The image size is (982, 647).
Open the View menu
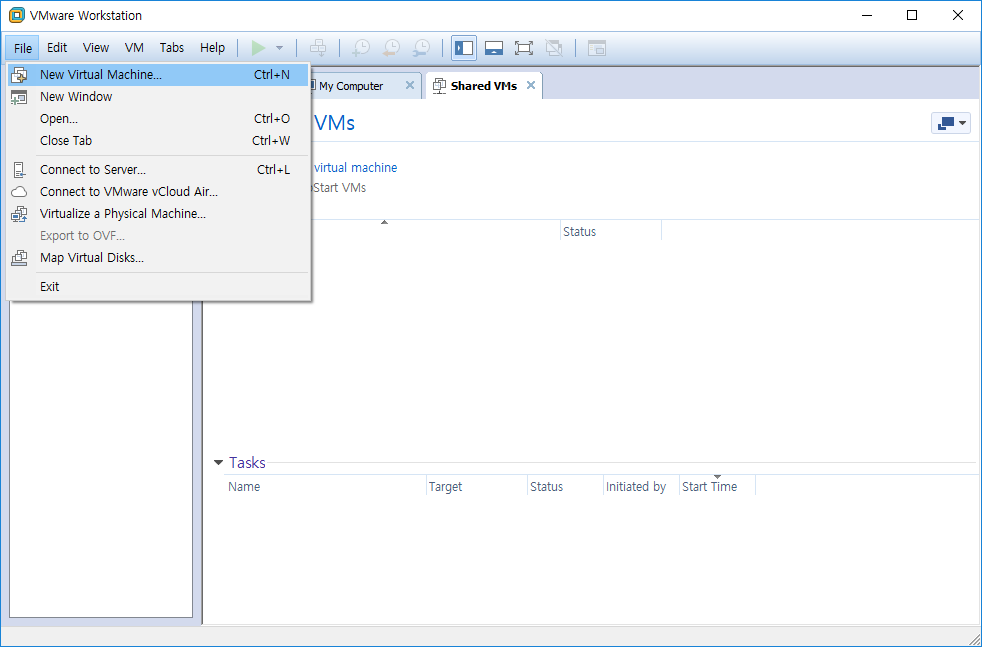point(96,48)
